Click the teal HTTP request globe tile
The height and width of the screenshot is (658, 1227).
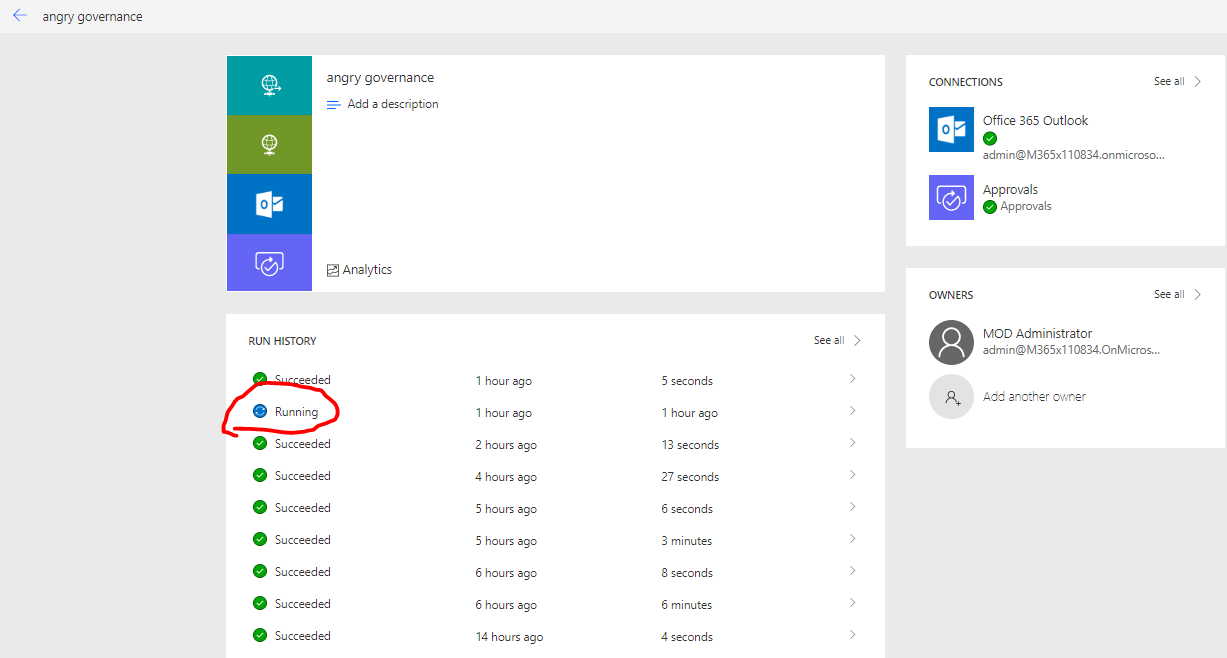coord(269,85)
